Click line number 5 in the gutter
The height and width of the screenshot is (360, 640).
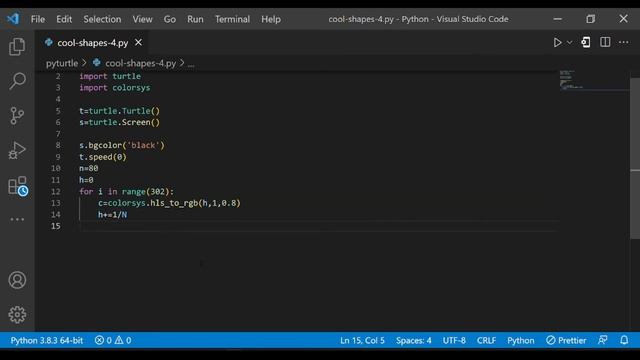pyautogui.click(x=58, y=111)
